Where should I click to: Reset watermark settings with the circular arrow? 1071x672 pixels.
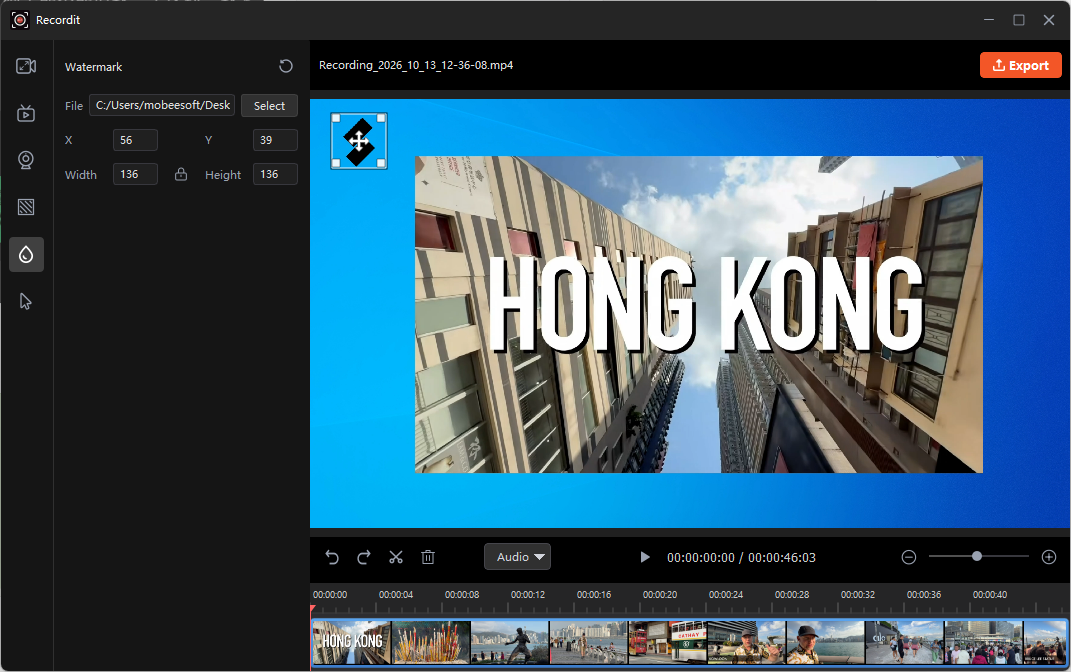(286, 66)
